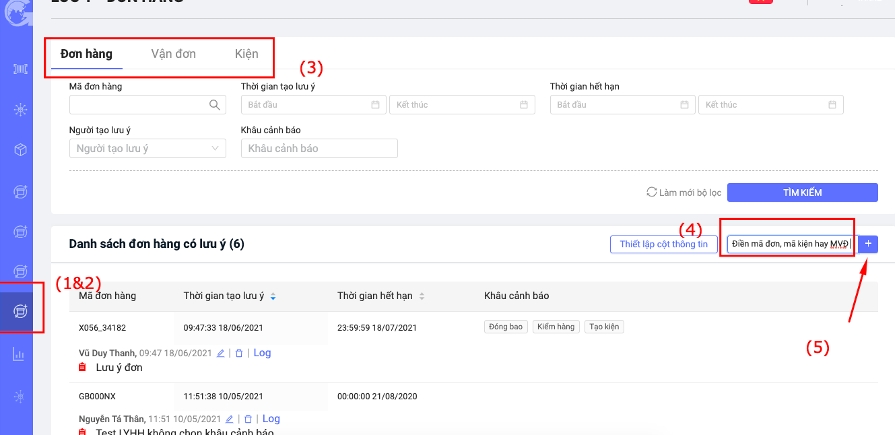The height and width of the screenshot is (435, 895).
Task: Edit the note by Vũ Duy Thanh
Action: point(221,353)
